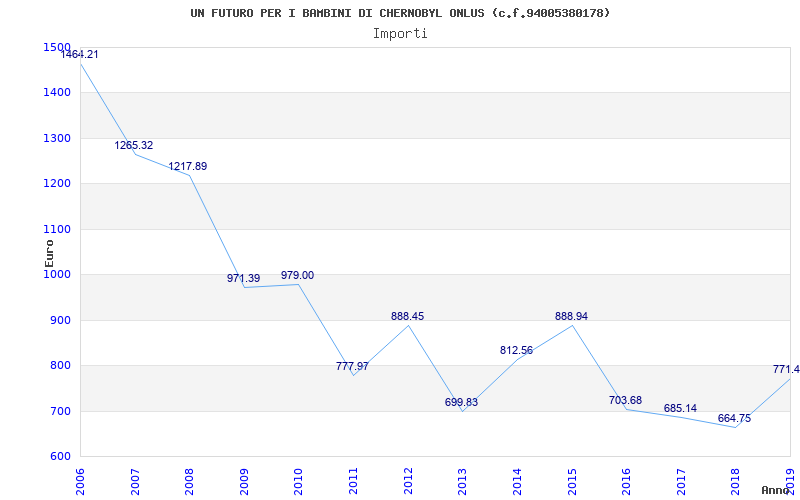Click data label 1217.89
Image resolution: width=800 pixels, height=500 pixels.
point(188,166)
